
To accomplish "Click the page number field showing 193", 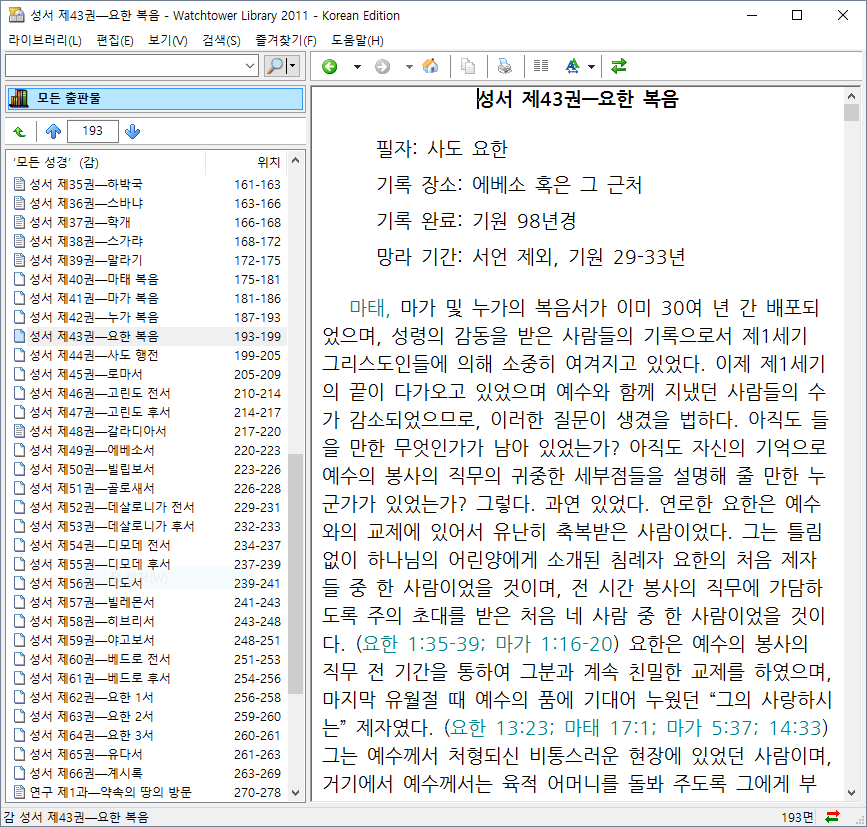I will coord(92,131).
